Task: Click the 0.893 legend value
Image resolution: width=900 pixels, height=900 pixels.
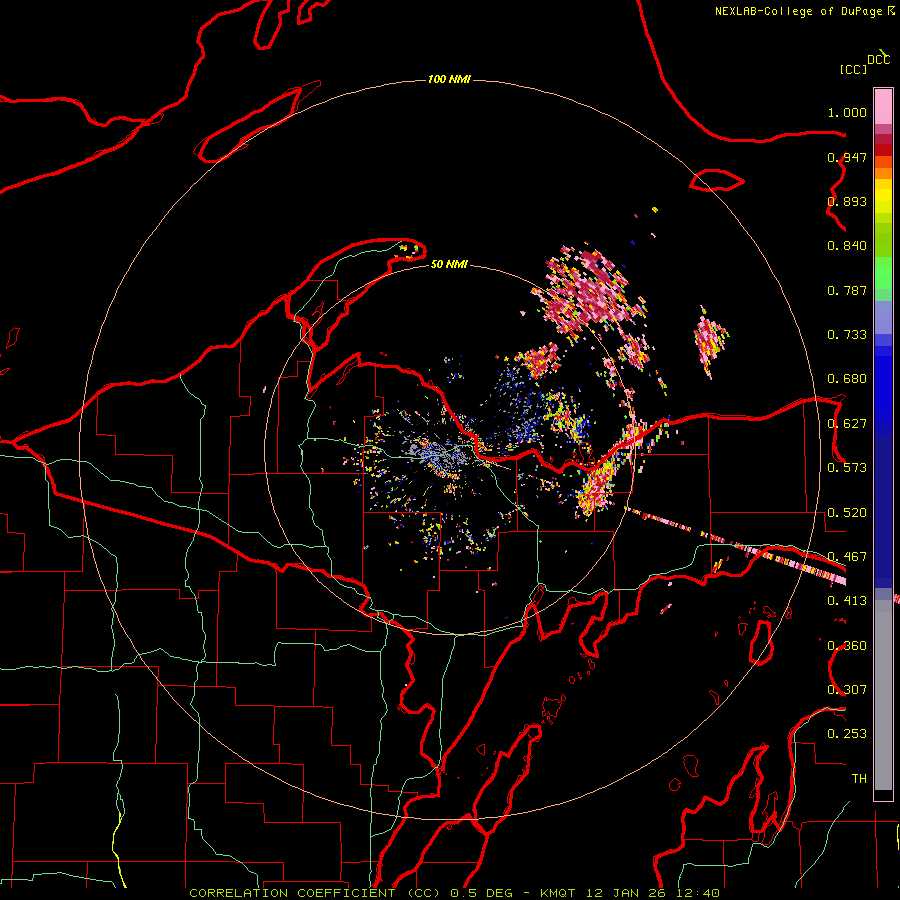Action: point(847,201)
